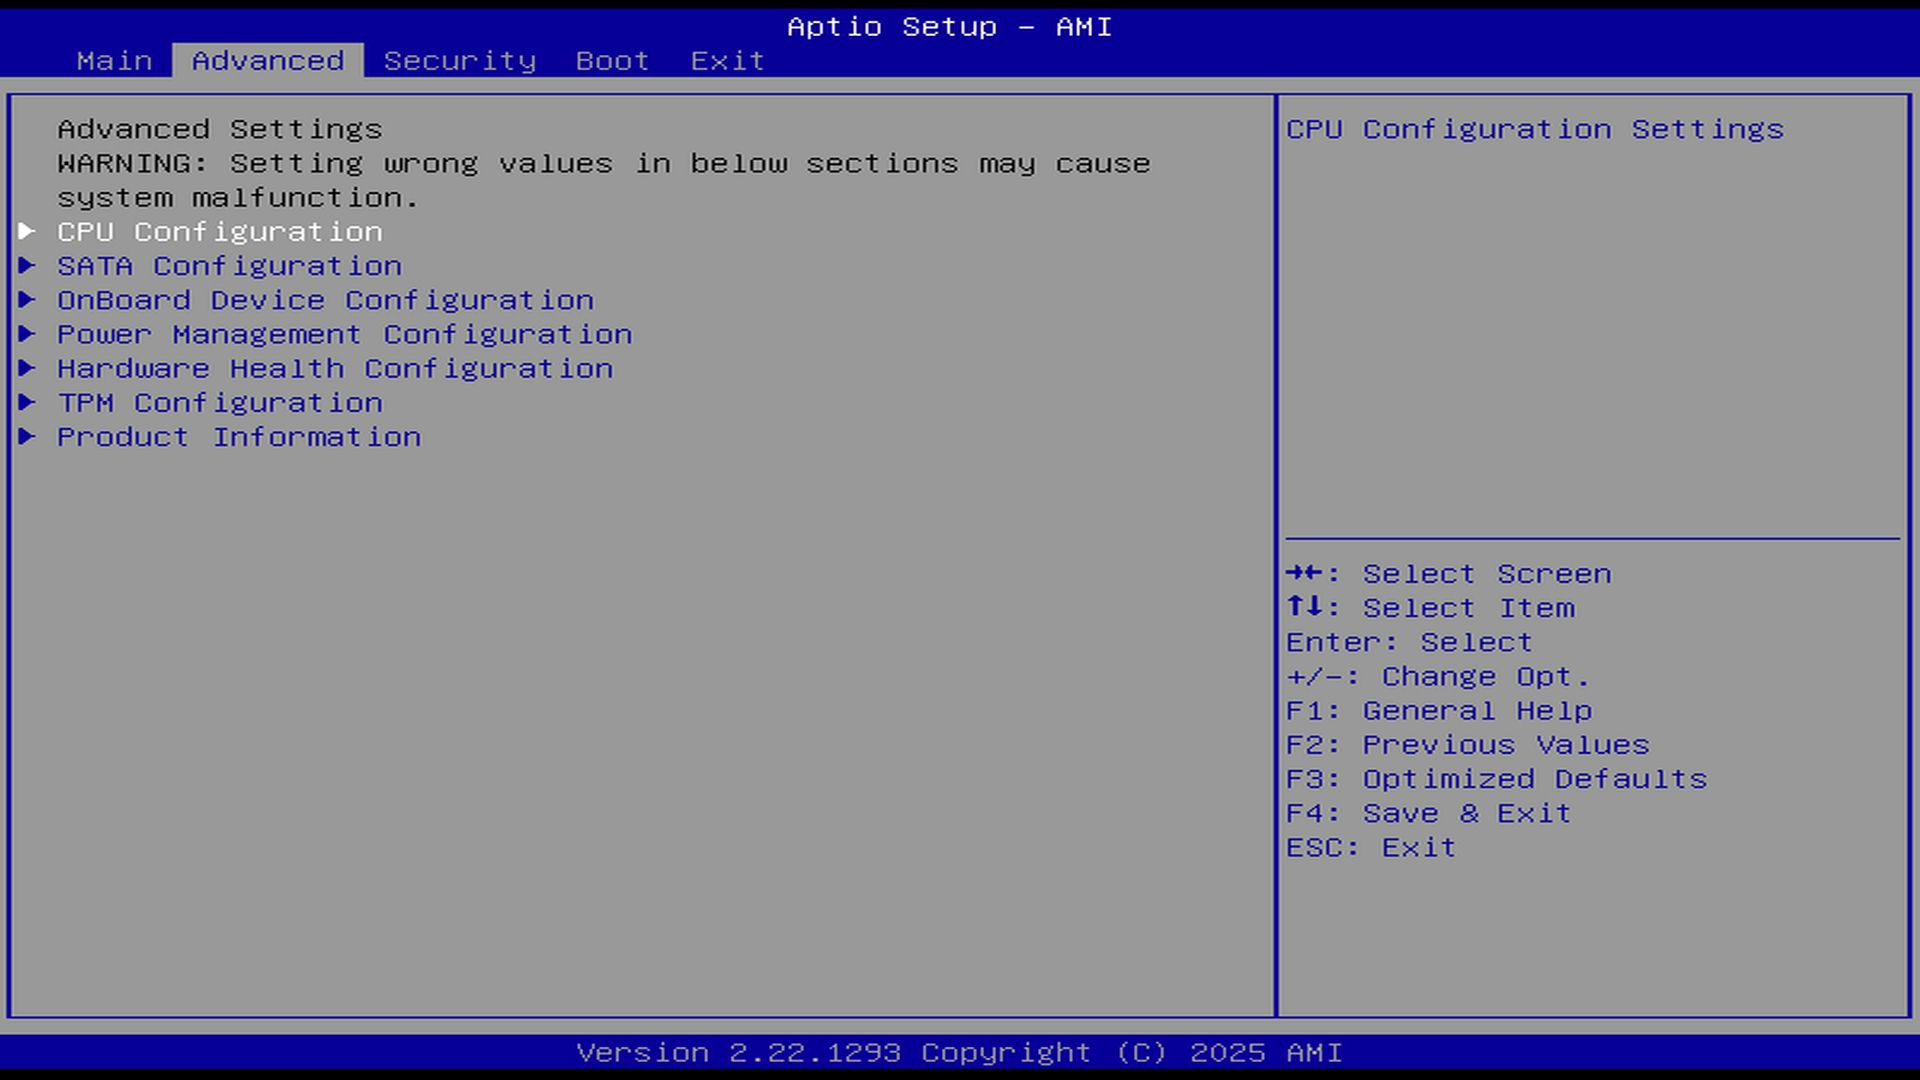The height and width of the screenshot is (1080, 1920).
Task: Open the CPU Configuration submenu
Action: click(x=219, y=232)
